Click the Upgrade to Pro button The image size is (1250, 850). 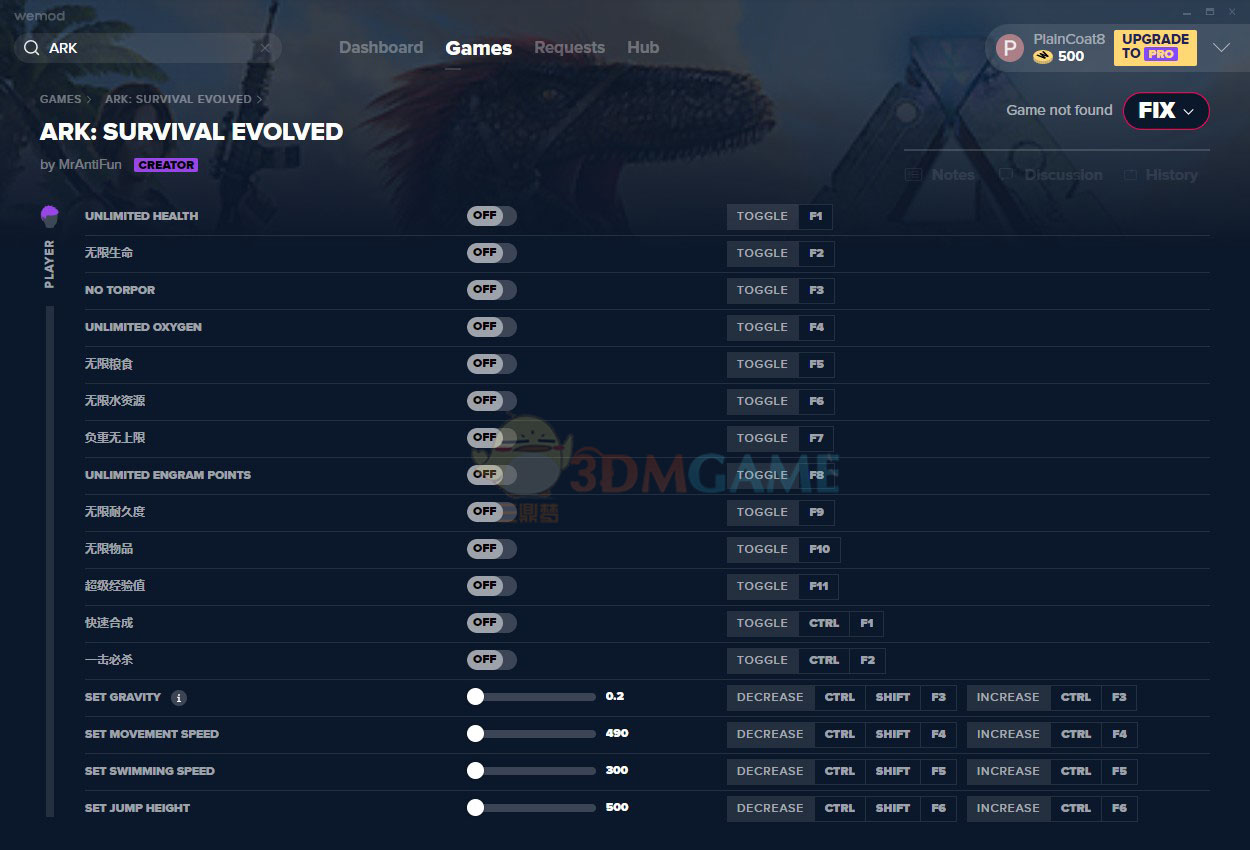(1155, 47)
